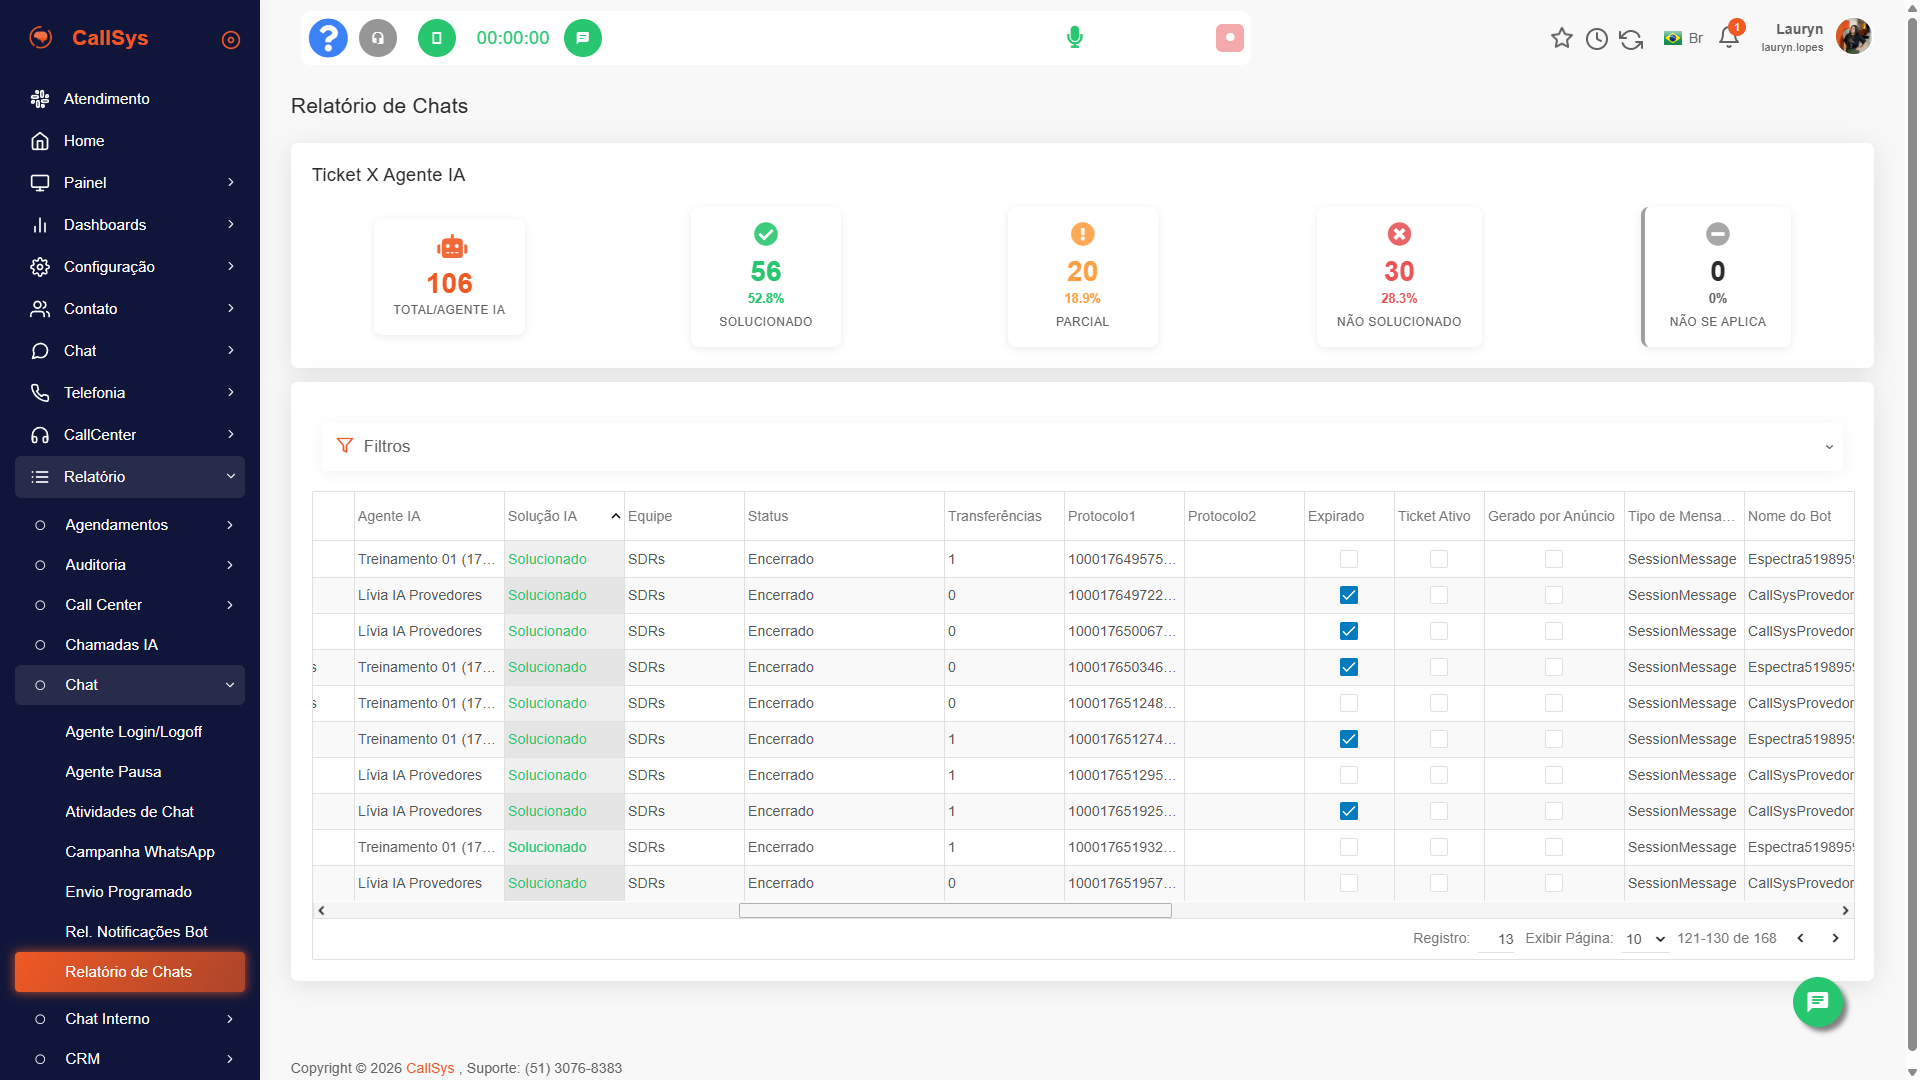Open Lauryn's profile avatar

(x=1854, y=37)
